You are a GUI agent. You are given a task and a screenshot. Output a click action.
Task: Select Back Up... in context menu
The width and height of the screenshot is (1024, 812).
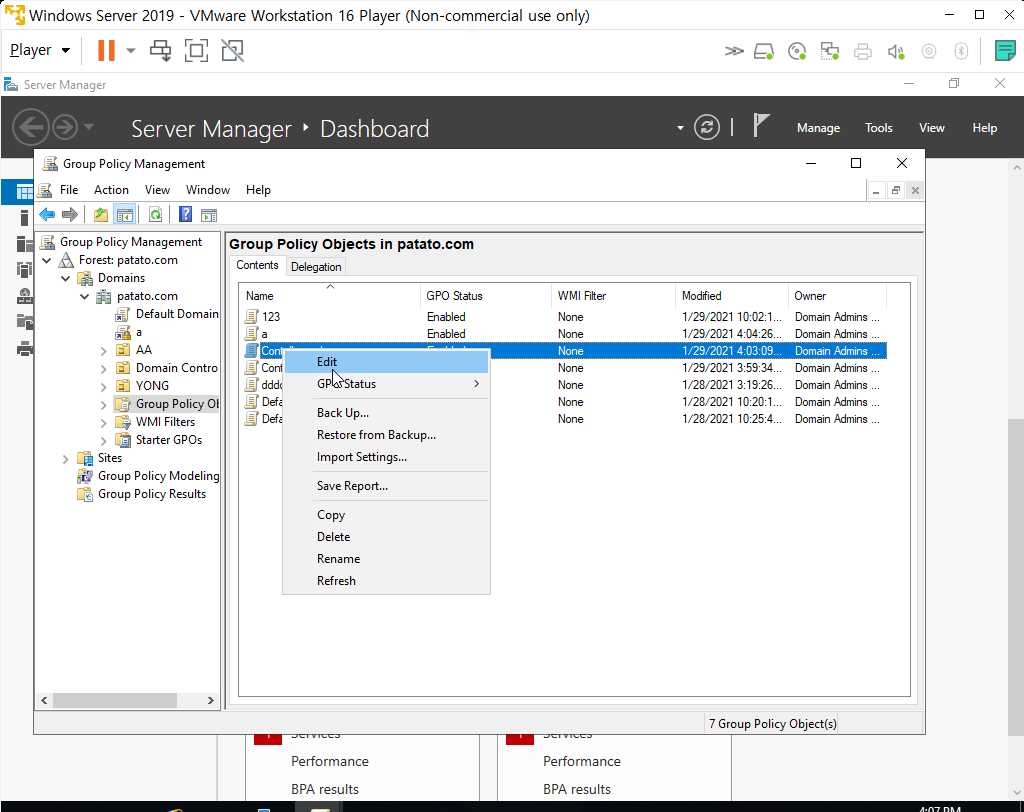point(386,413)
